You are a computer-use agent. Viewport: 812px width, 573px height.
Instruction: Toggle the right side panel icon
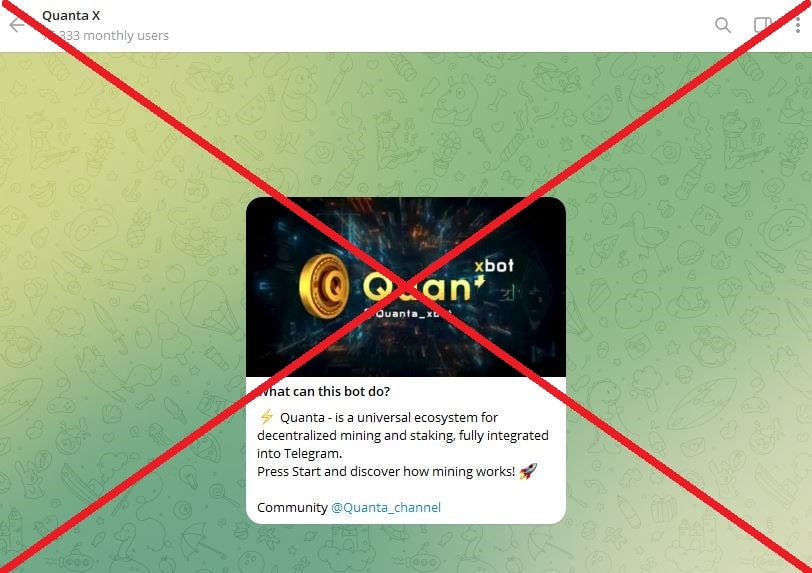762,25
